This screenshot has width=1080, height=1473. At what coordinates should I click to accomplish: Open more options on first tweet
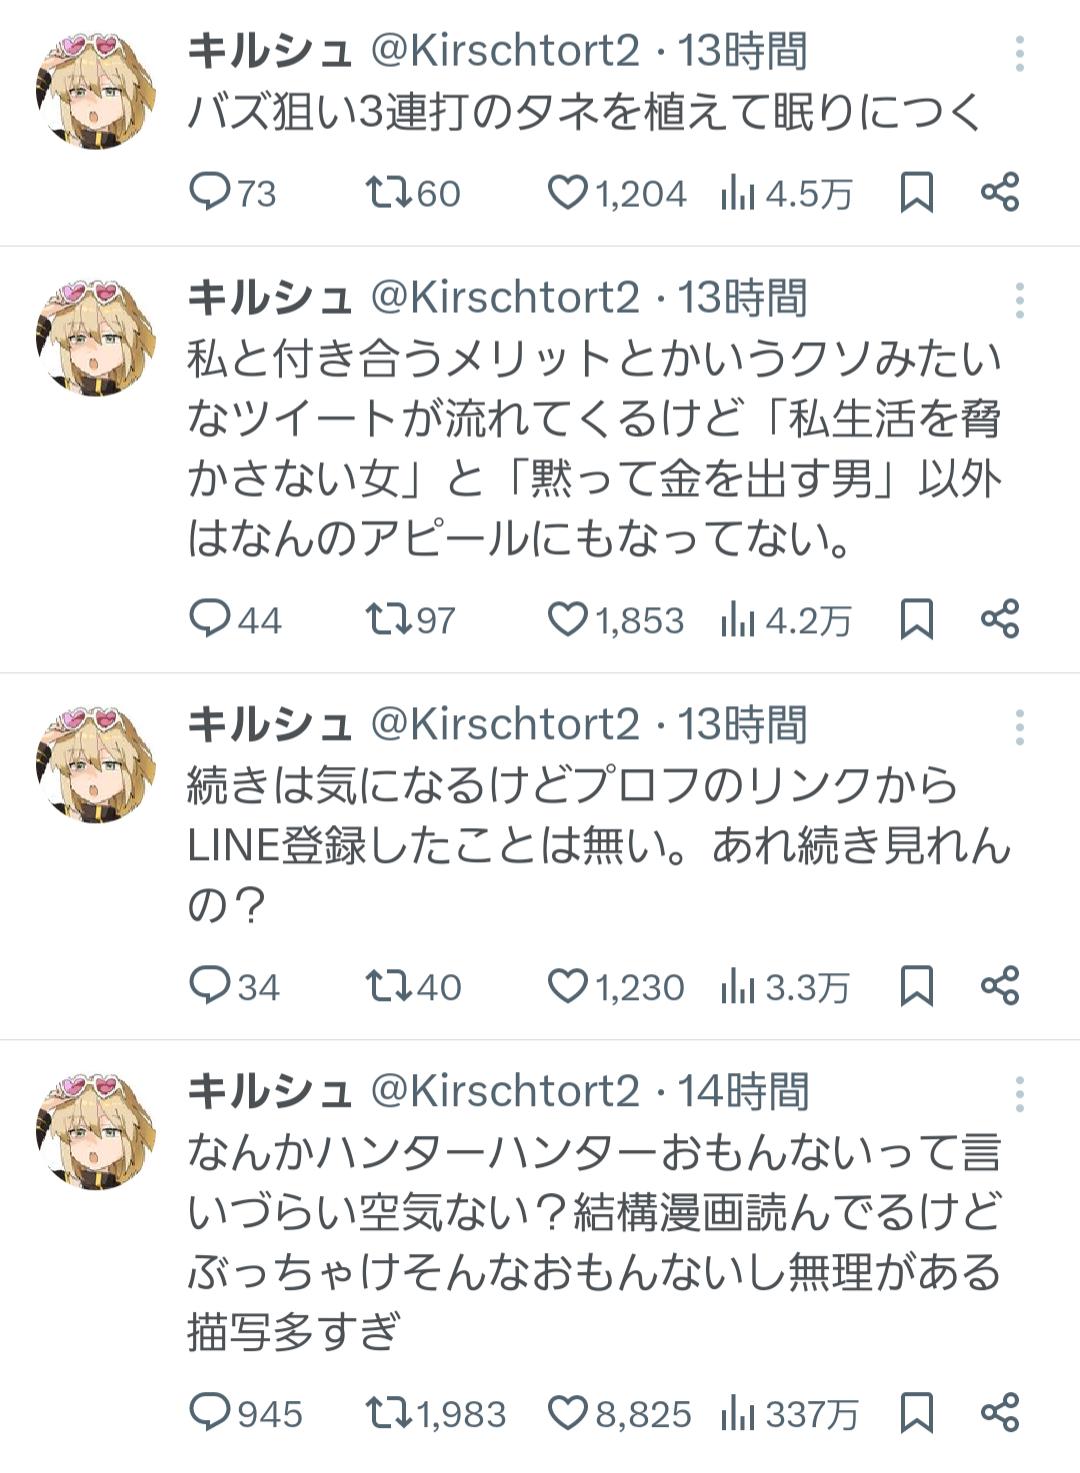1019,53
